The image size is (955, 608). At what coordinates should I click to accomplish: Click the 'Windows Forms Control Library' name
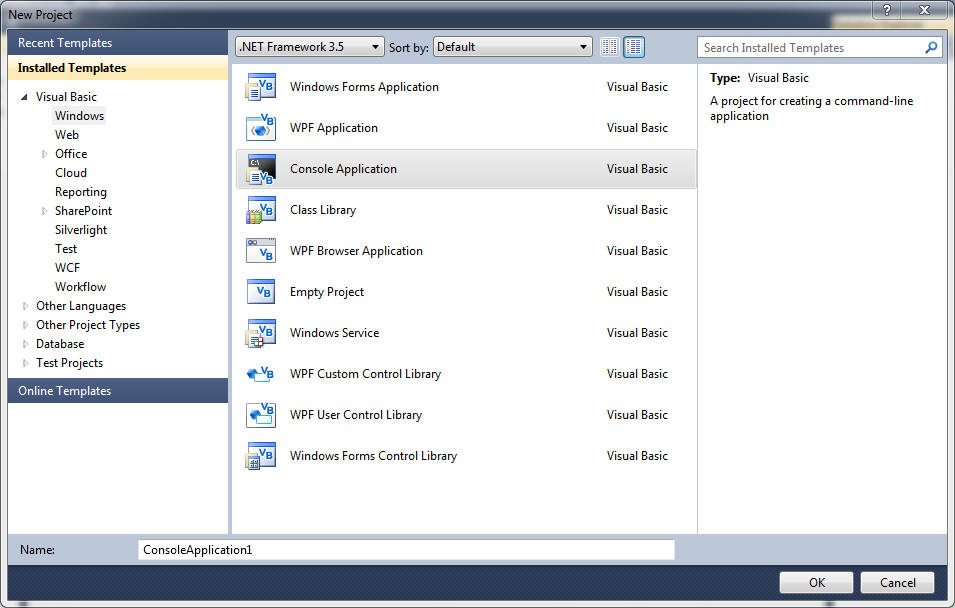pyautogui.click(x=373, y=456)
